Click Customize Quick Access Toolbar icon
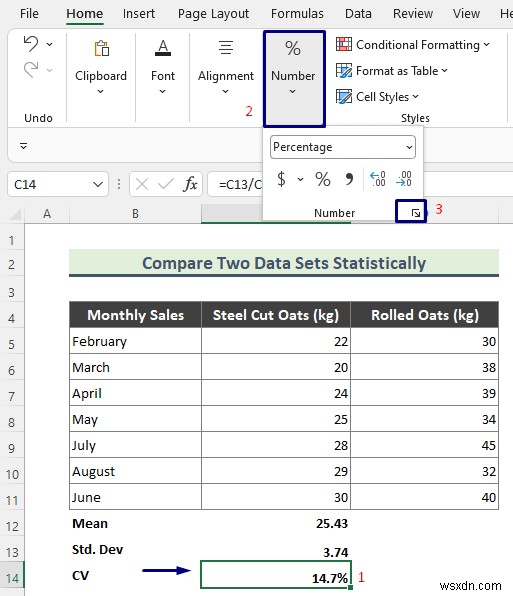The height and width of the screenshot is (596, 513). 24,146
